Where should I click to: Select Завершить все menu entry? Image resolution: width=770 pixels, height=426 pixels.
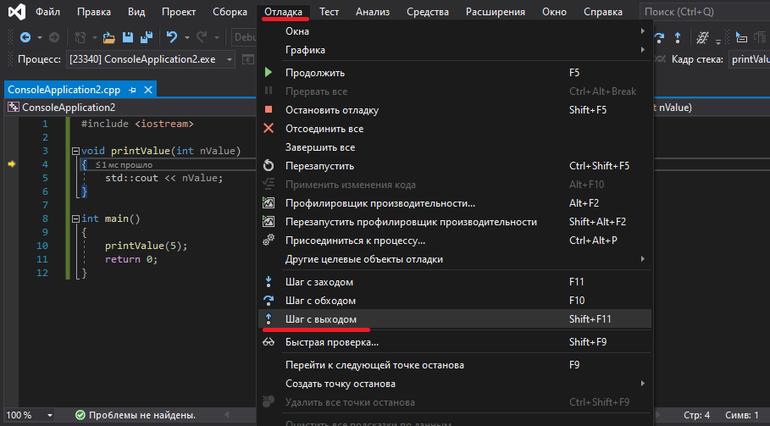click(x=455, y=147)
